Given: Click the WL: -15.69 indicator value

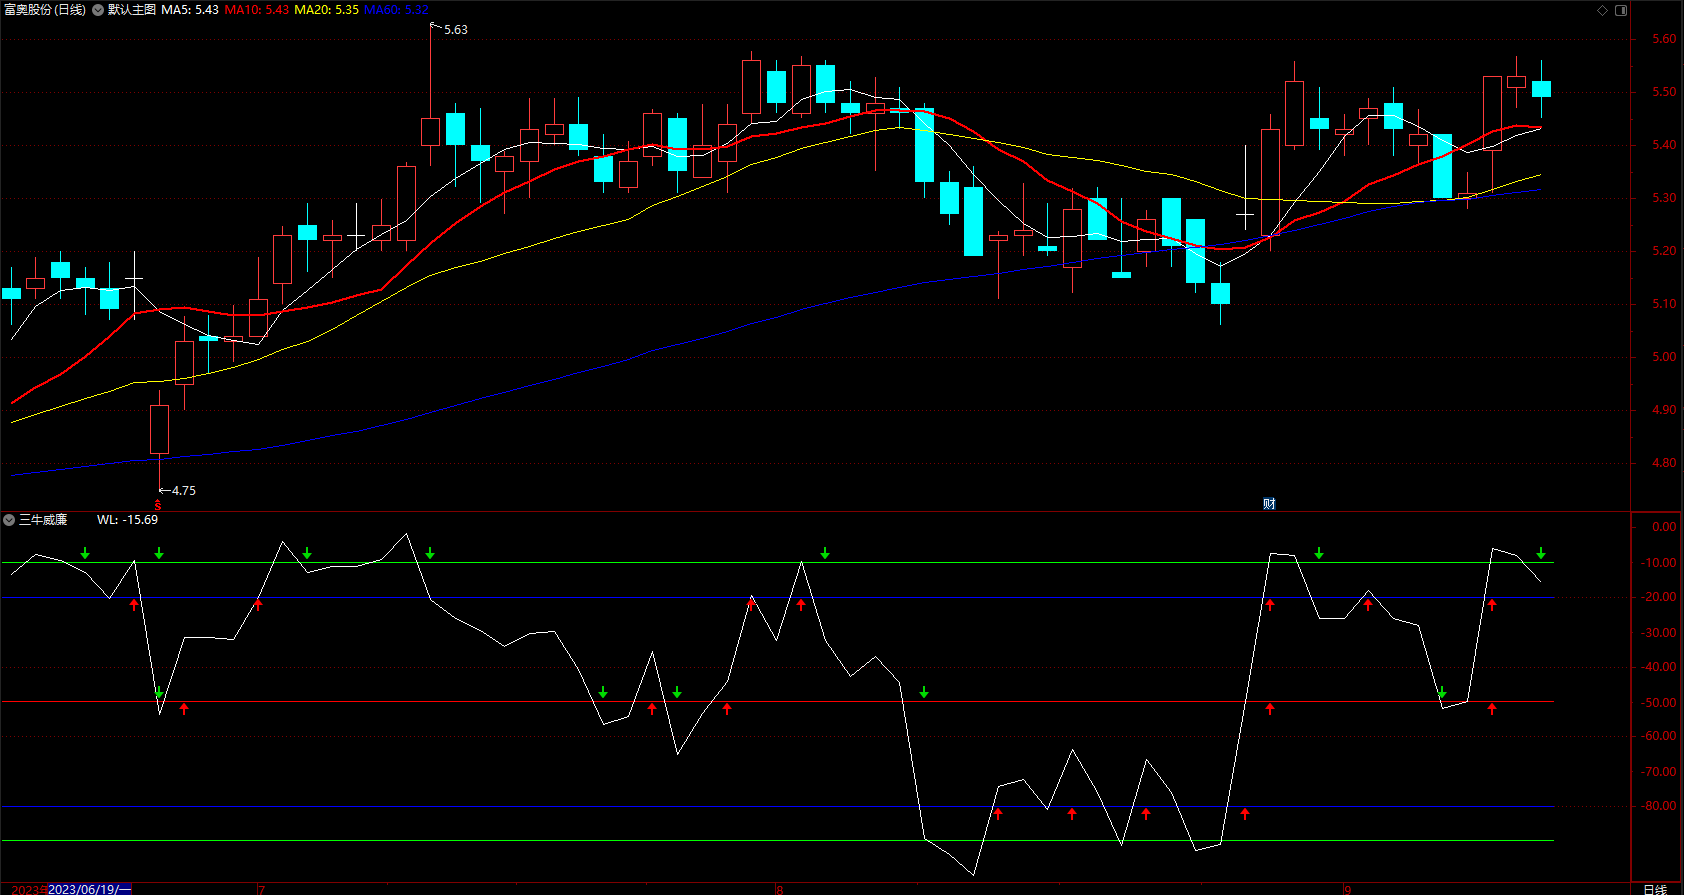Looking at the screenshot, I should 127,520.
